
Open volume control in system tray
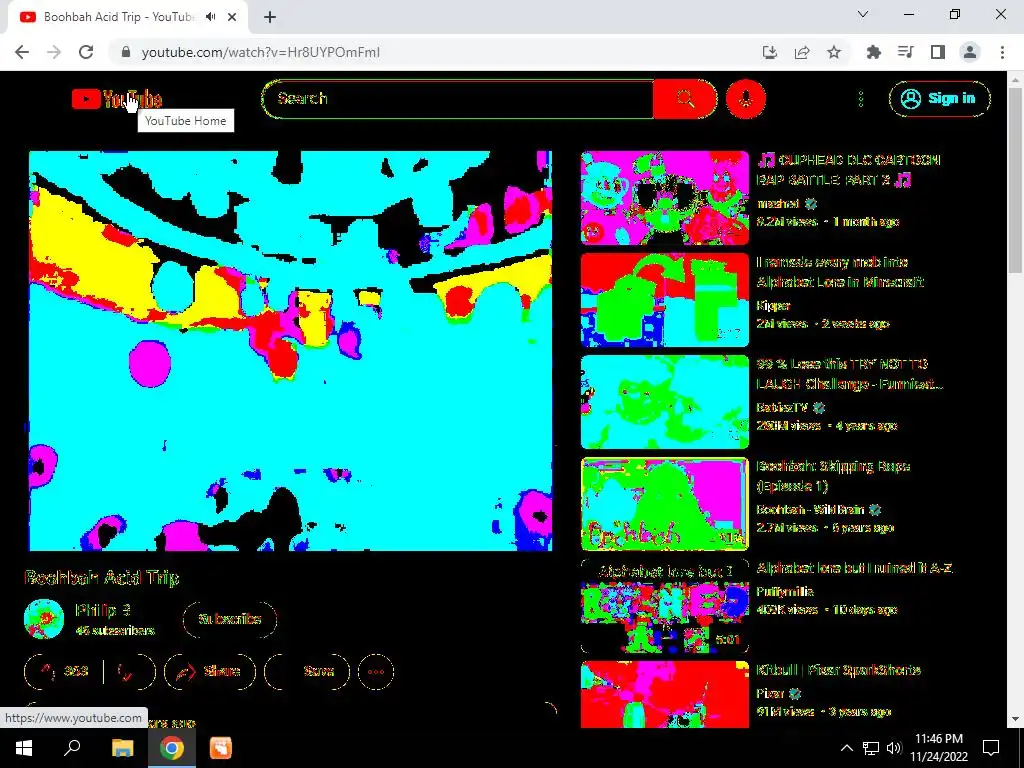pyautogui.click(x=894, y=748)
